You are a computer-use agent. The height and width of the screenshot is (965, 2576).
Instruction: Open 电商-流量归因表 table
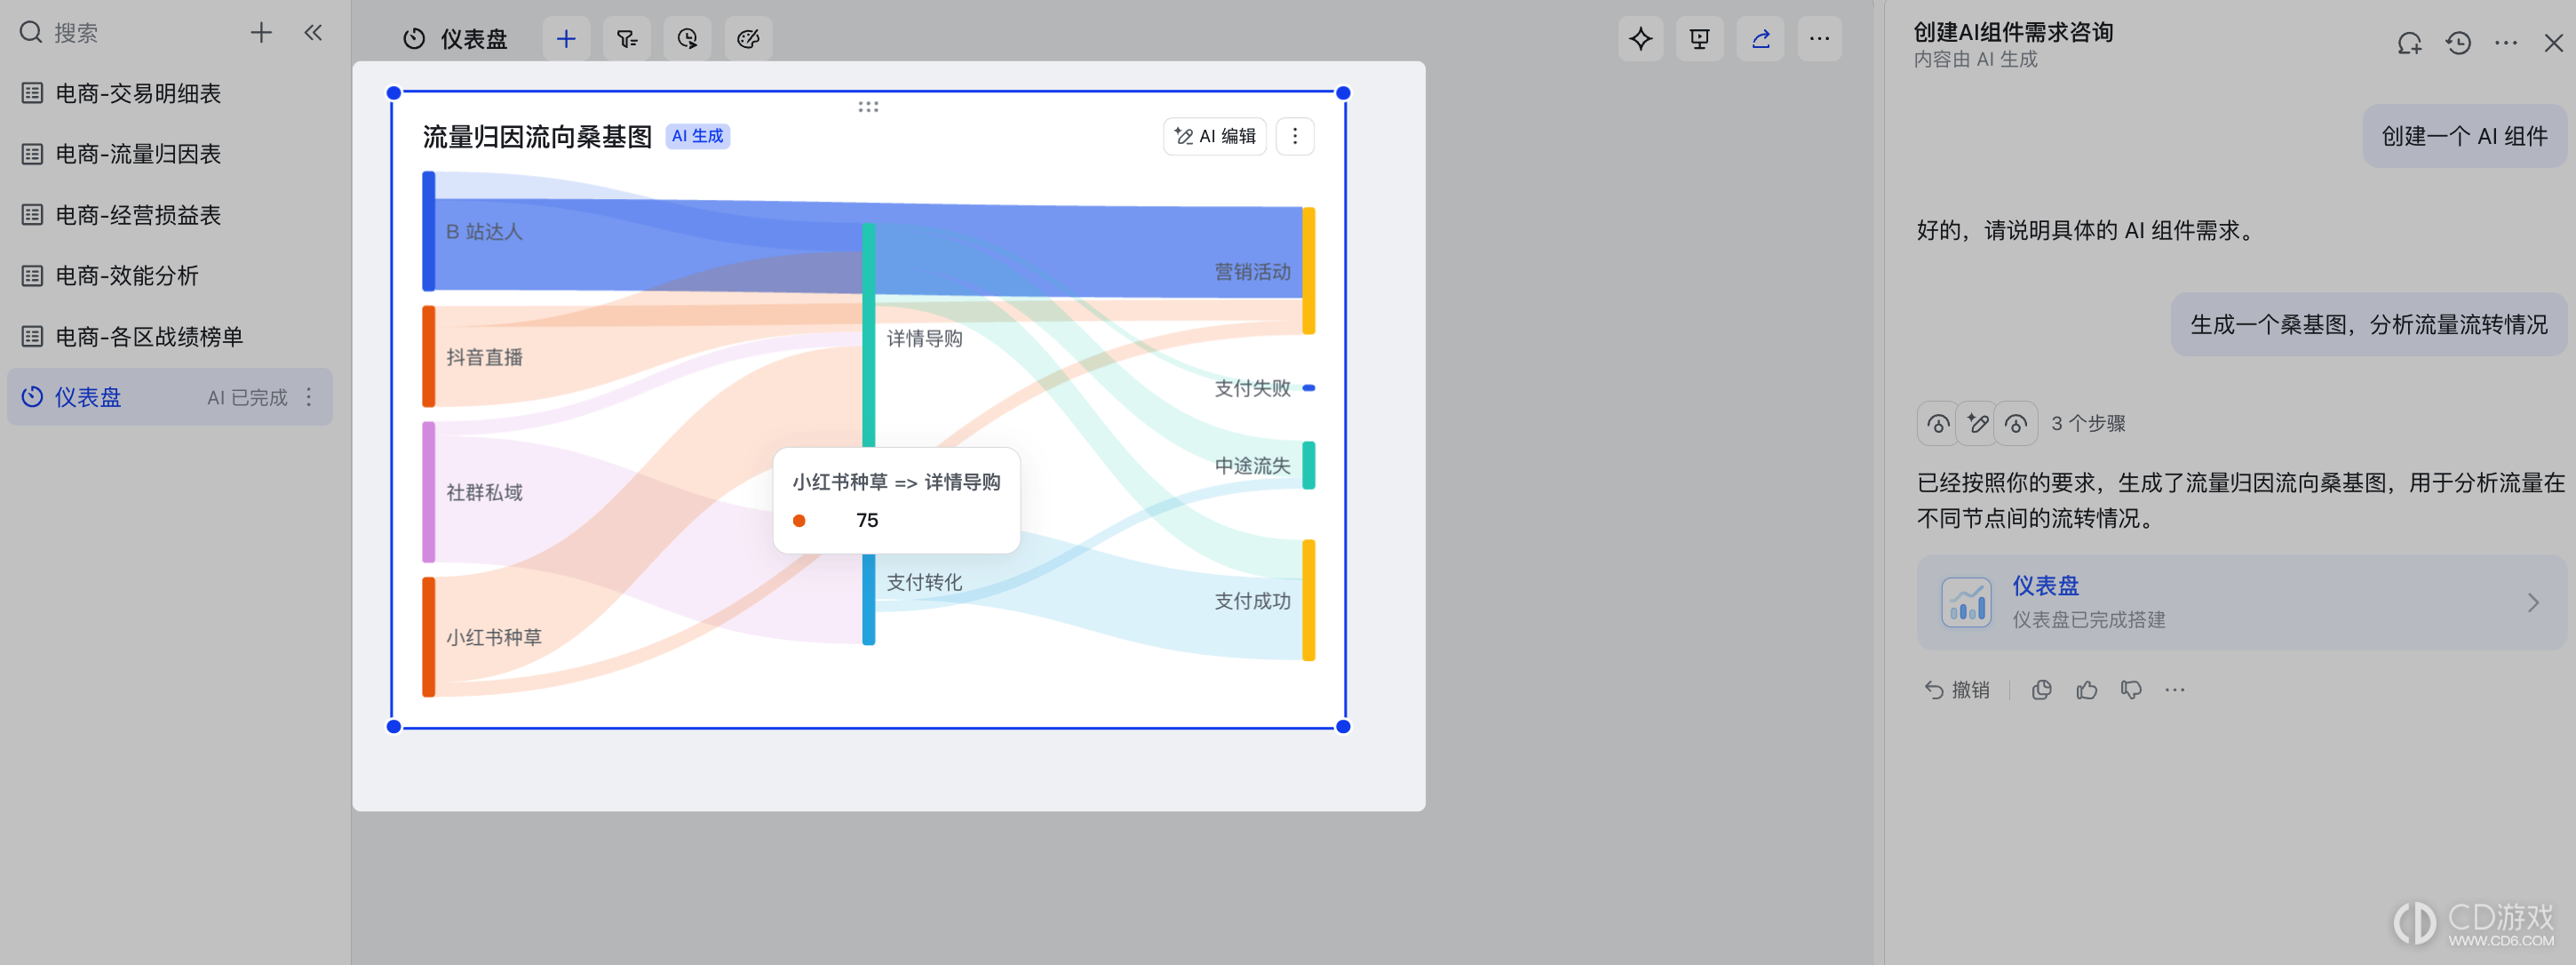coord(170,154)
